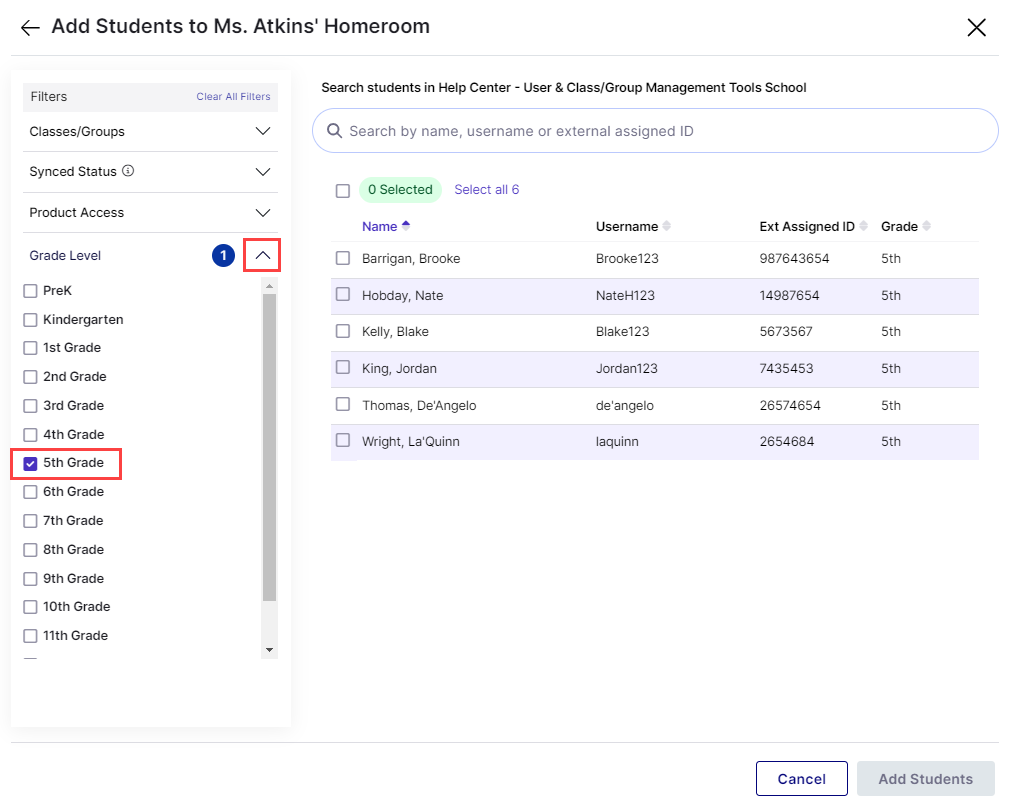Click the Select all 6 link
The width and height of the screenshot is (1012, 810).
pos(486,190)
